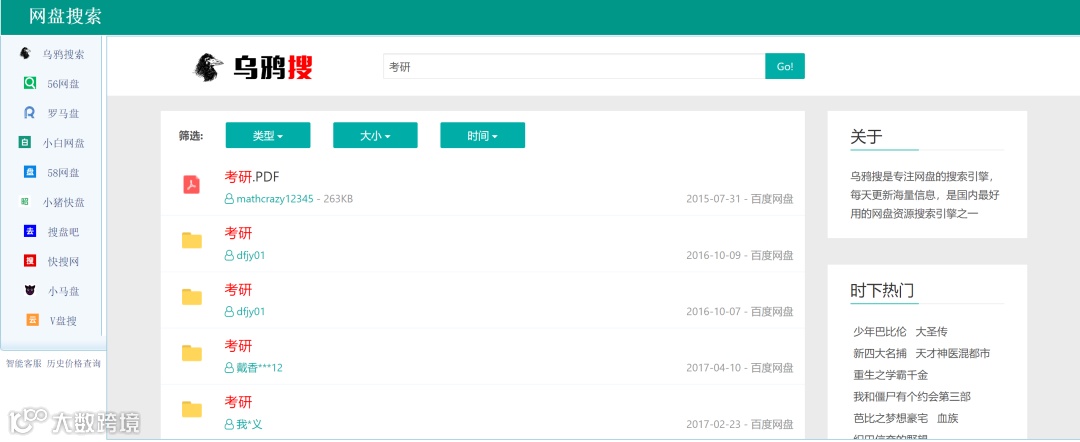Open the 大小 filter dropdown
This screenshot has height=442, width=1080.
[x=375, y=136]
